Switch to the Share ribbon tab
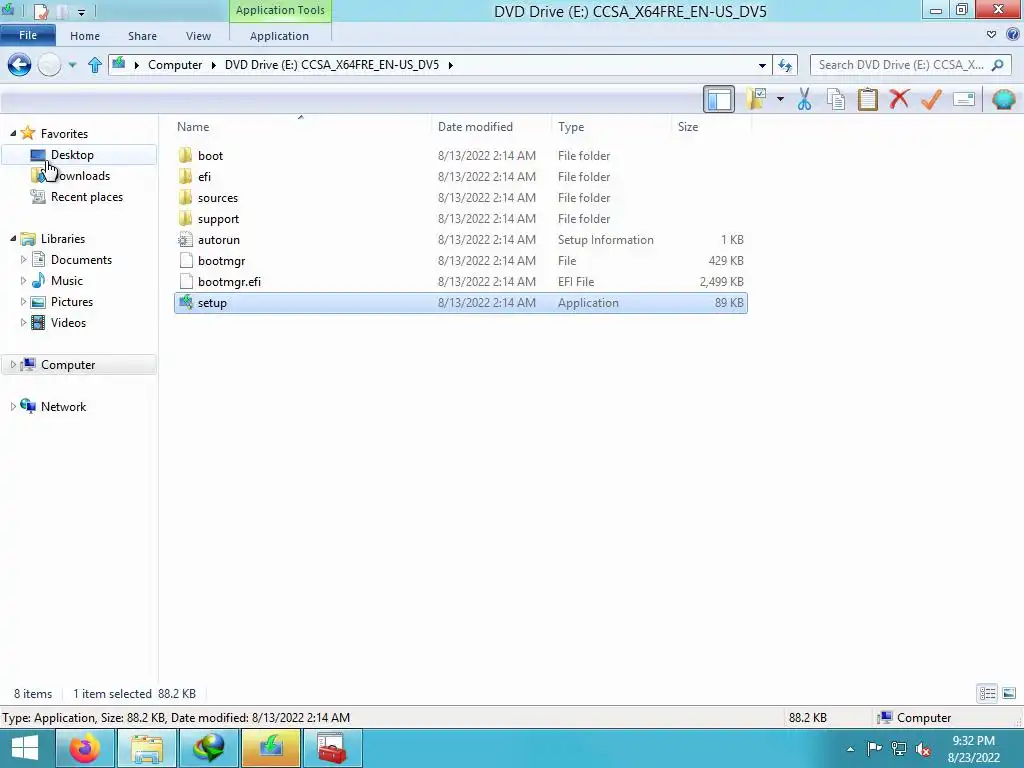This screenshot has height=768, width=1024. click(142, 36)
